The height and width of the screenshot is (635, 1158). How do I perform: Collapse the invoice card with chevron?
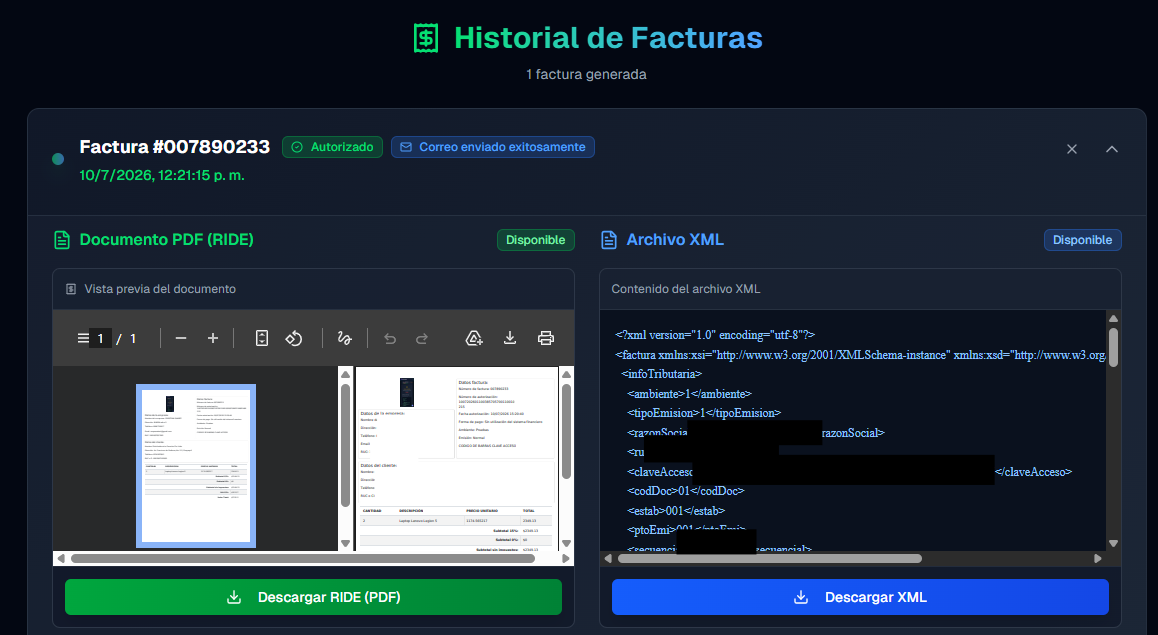pyautogui.click(x=1111, y=149)
